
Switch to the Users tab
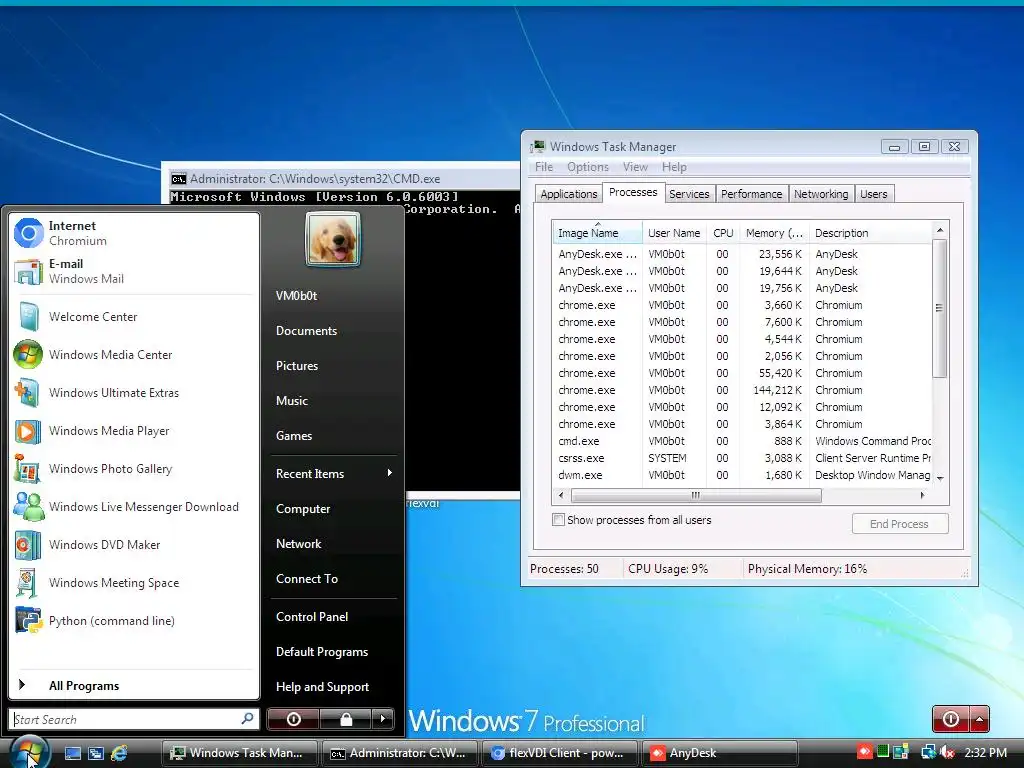tap(873, 194)
